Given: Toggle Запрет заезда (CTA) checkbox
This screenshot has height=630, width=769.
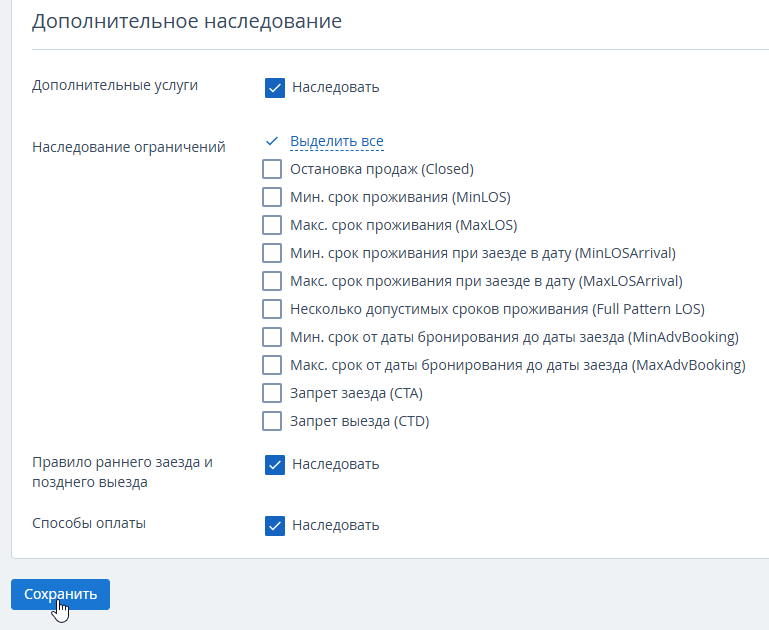Looking at the screenshot, I should tap(272, 393).
